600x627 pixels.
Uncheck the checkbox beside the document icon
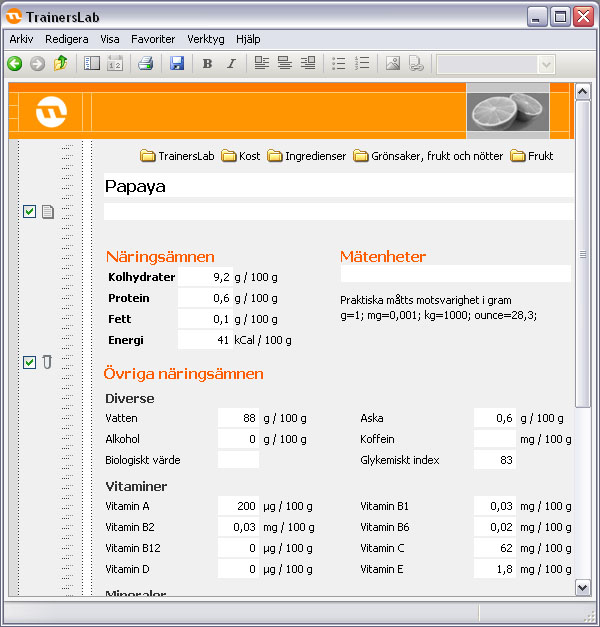point(29,211)
